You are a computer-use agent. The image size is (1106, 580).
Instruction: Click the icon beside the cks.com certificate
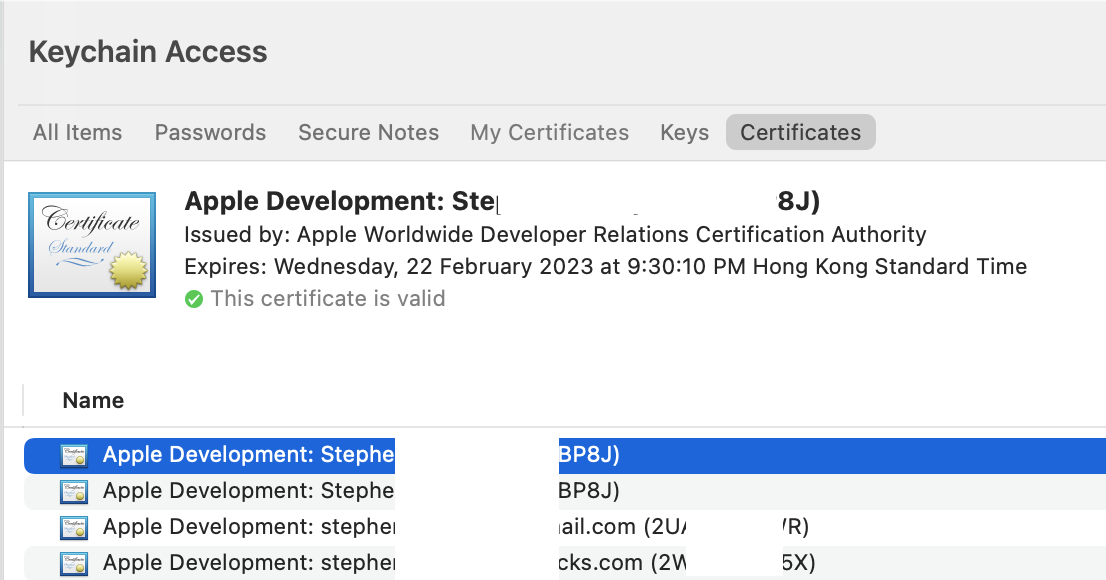coord(74,563)
